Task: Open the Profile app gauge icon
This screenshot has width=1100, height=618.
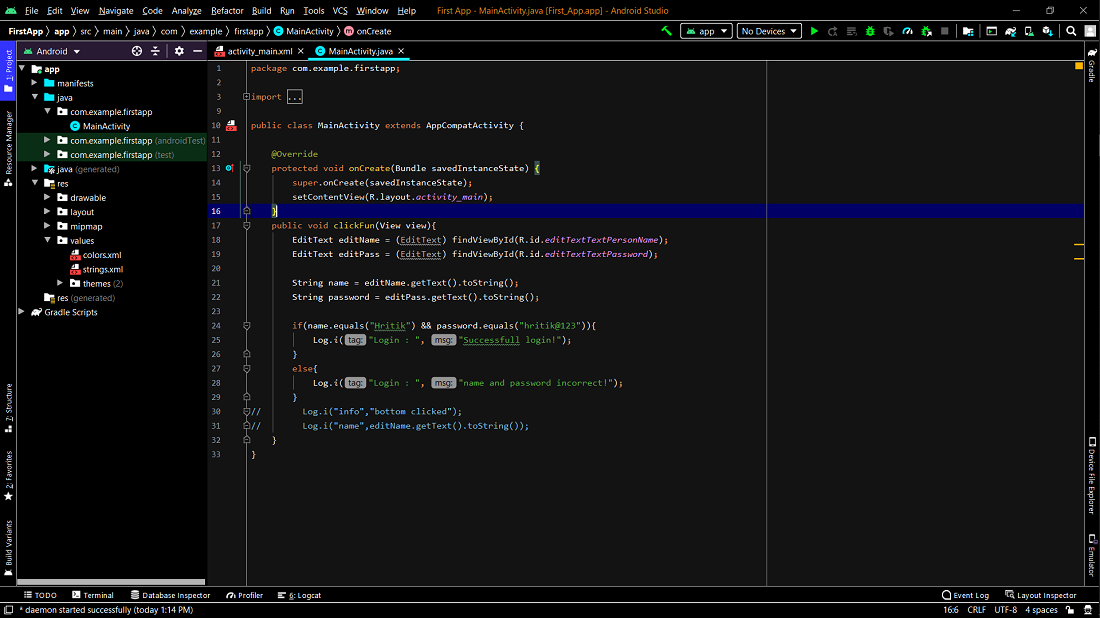Action: click(908, 31)
